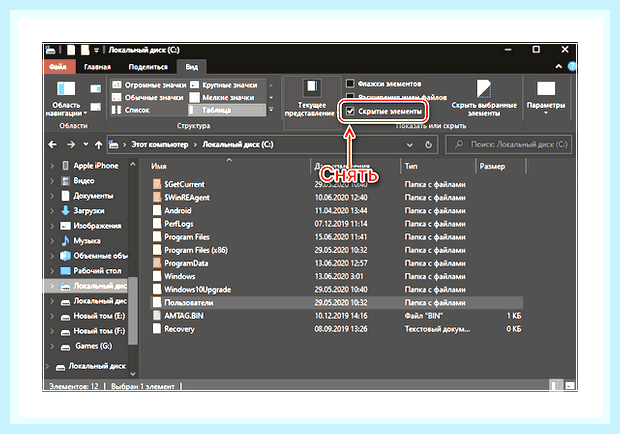
Task: Click the search box for Локальный диск (C:)
Action: coord(509,145)
